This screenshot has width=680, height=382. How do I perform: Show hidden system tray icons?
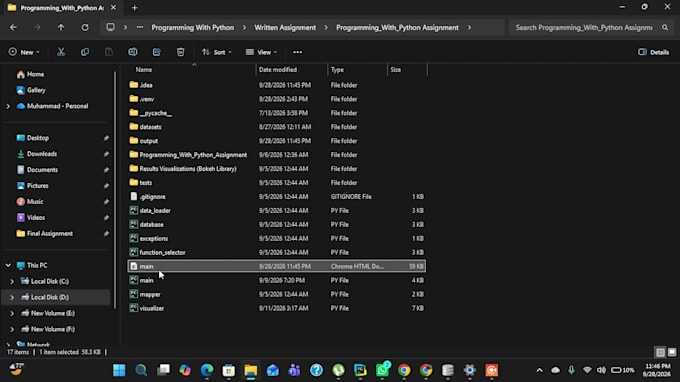539,370
